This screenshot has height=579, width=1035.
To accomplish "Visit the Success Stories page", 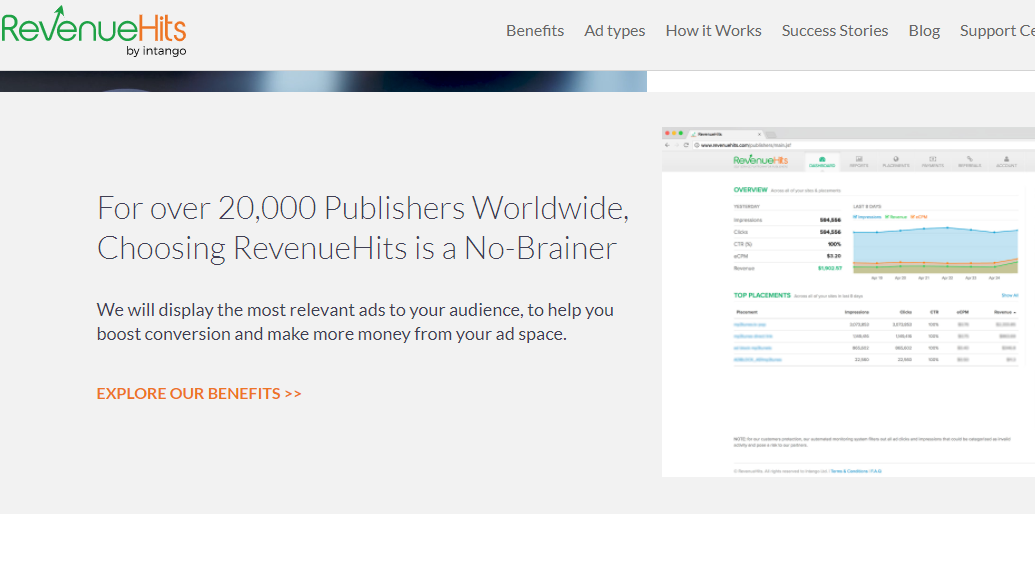I will [834, 31].
